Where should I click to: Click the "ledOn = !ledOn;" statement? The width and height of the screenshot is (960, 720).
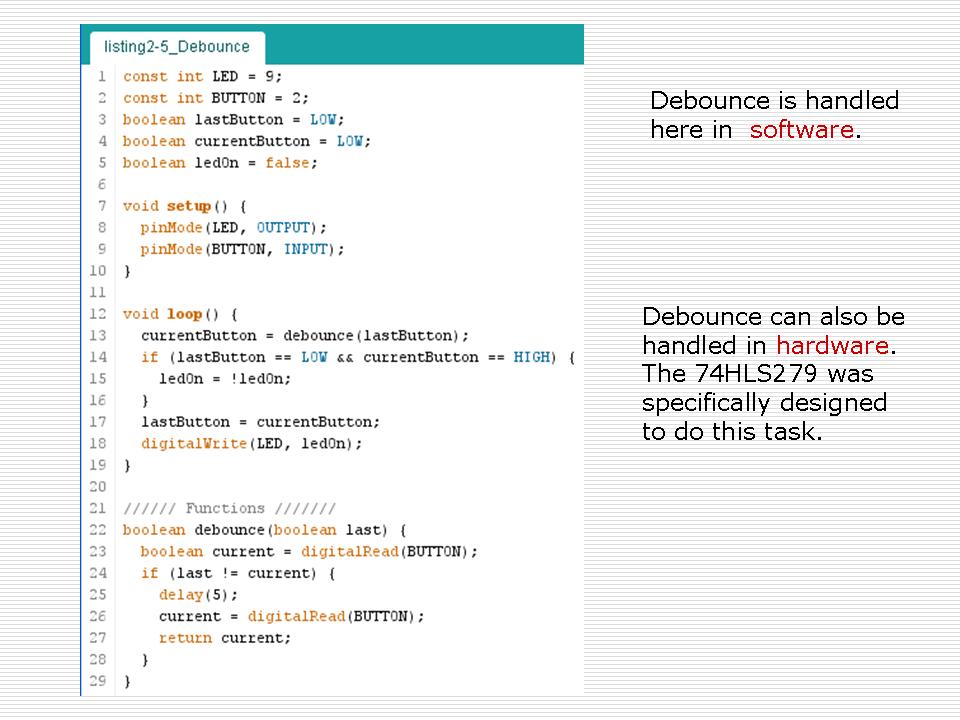pos(225,379)
